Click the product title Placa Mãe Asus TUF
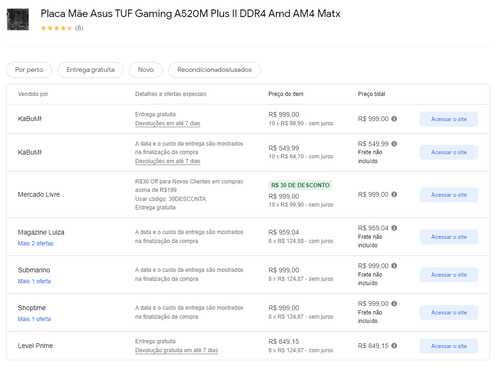 coord(190,14)
